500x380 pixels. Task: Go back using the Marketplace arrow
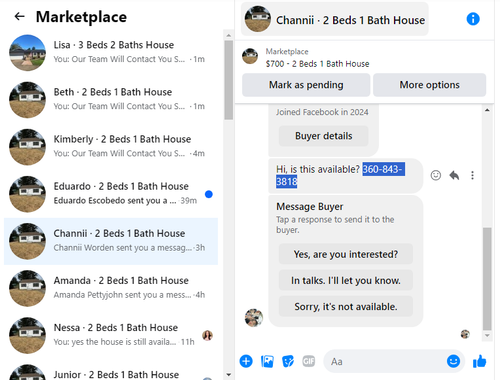(x=20, y=16)
